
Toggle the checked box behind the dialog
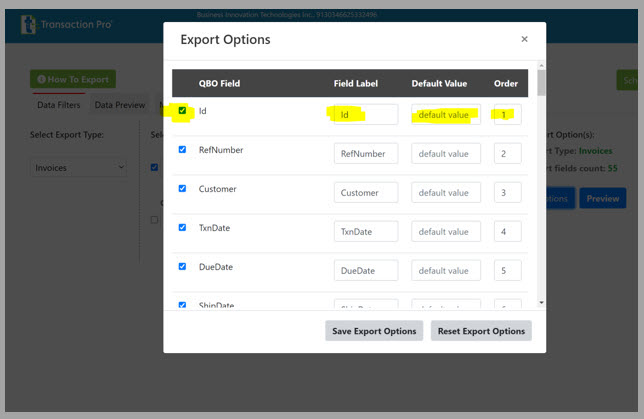154,167
